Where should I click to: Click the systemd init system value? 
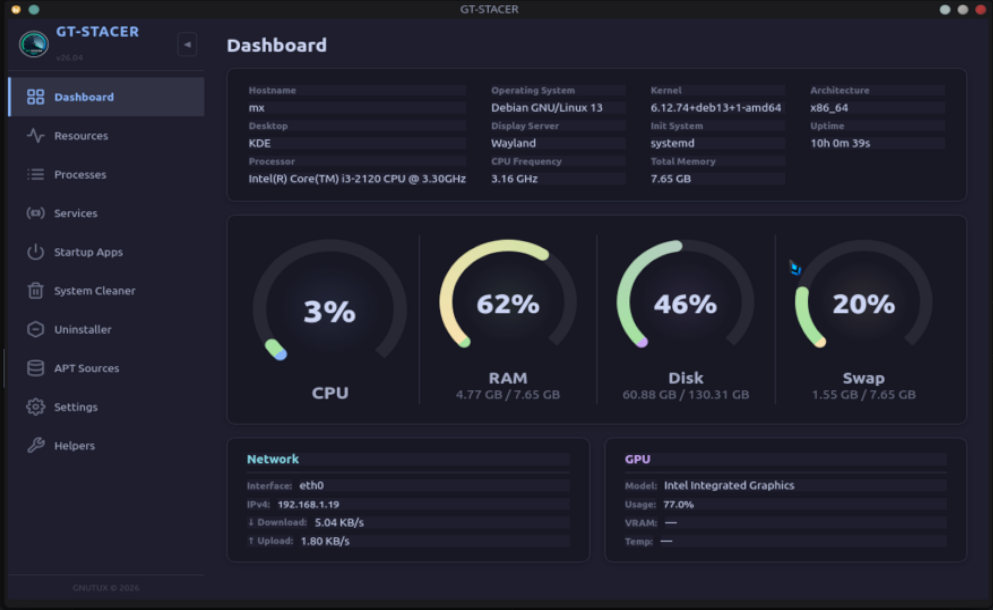pyautogui.click(x=673, y=143)
